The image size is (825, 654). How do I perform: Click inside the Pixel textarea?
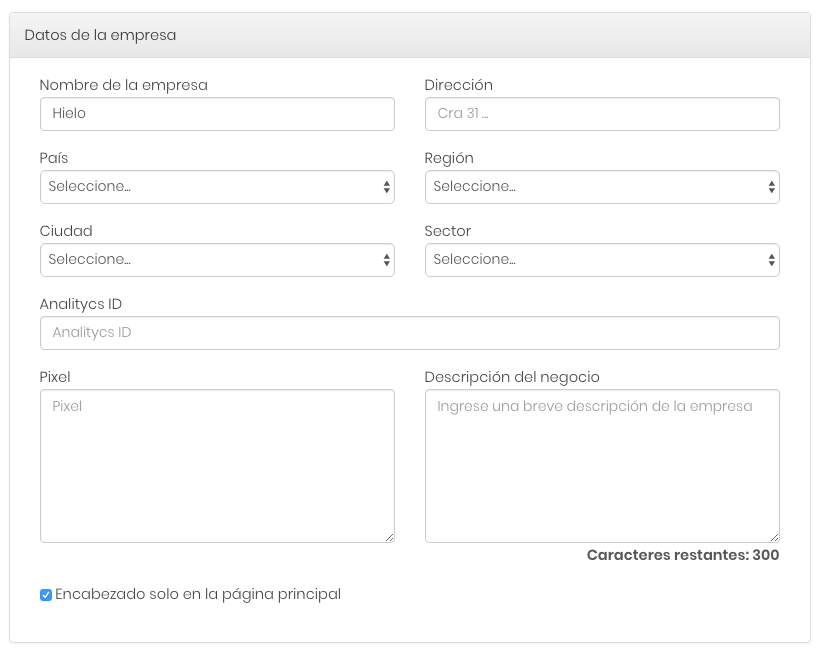coord(217,466)
